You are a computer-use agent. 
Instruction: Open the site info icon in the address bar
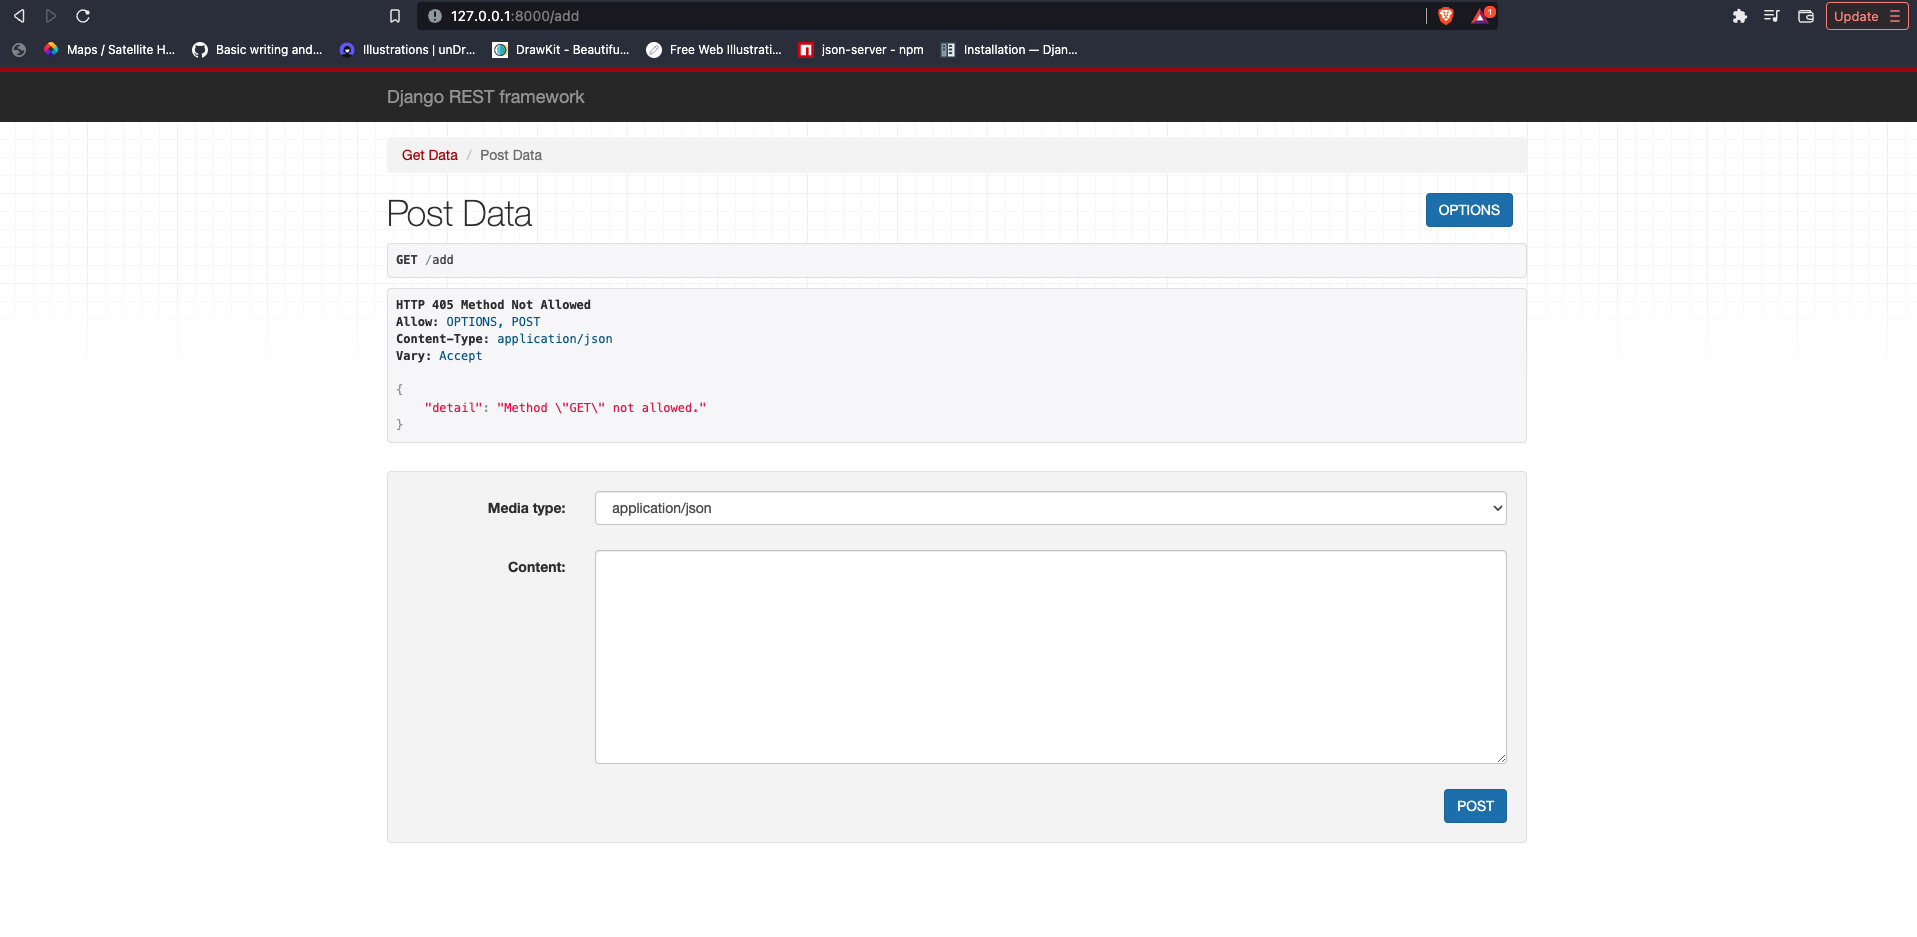(435, 16)
